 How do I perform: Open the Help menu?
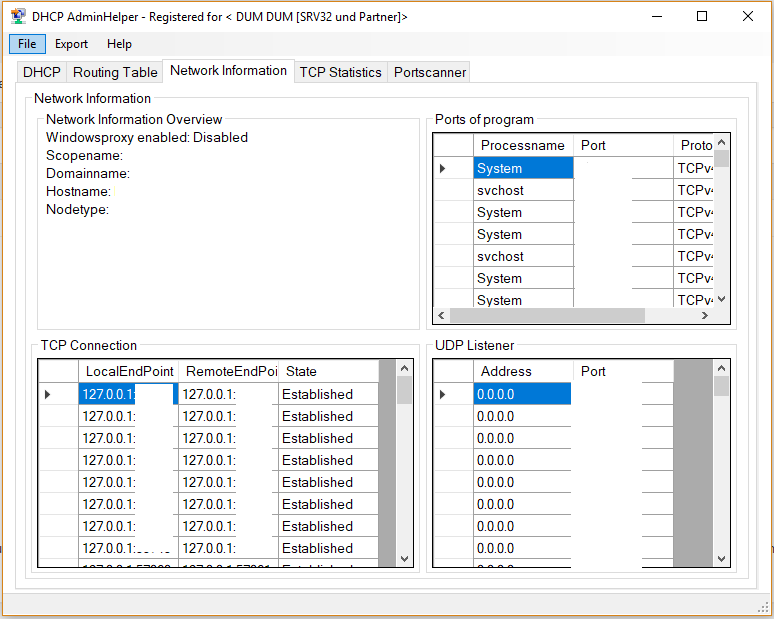[119, 44]
